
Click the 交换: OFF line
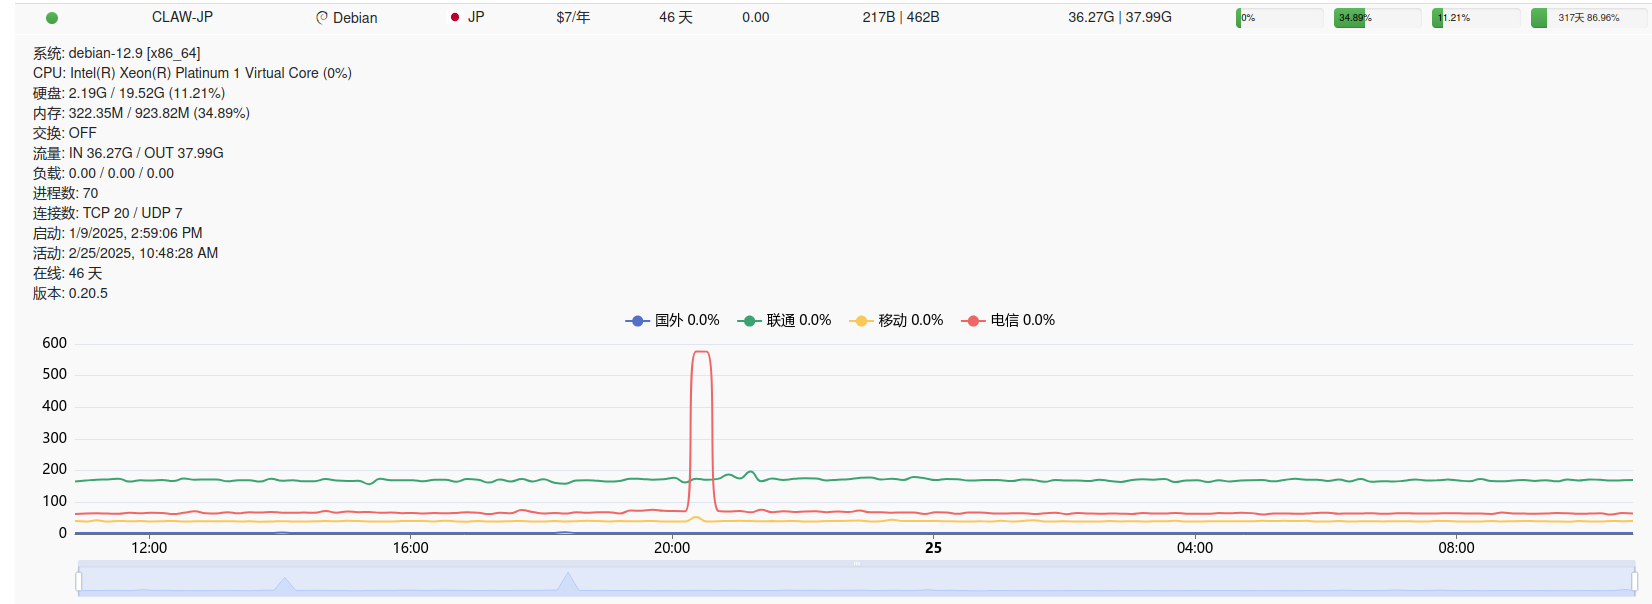[x=65, y=133]
